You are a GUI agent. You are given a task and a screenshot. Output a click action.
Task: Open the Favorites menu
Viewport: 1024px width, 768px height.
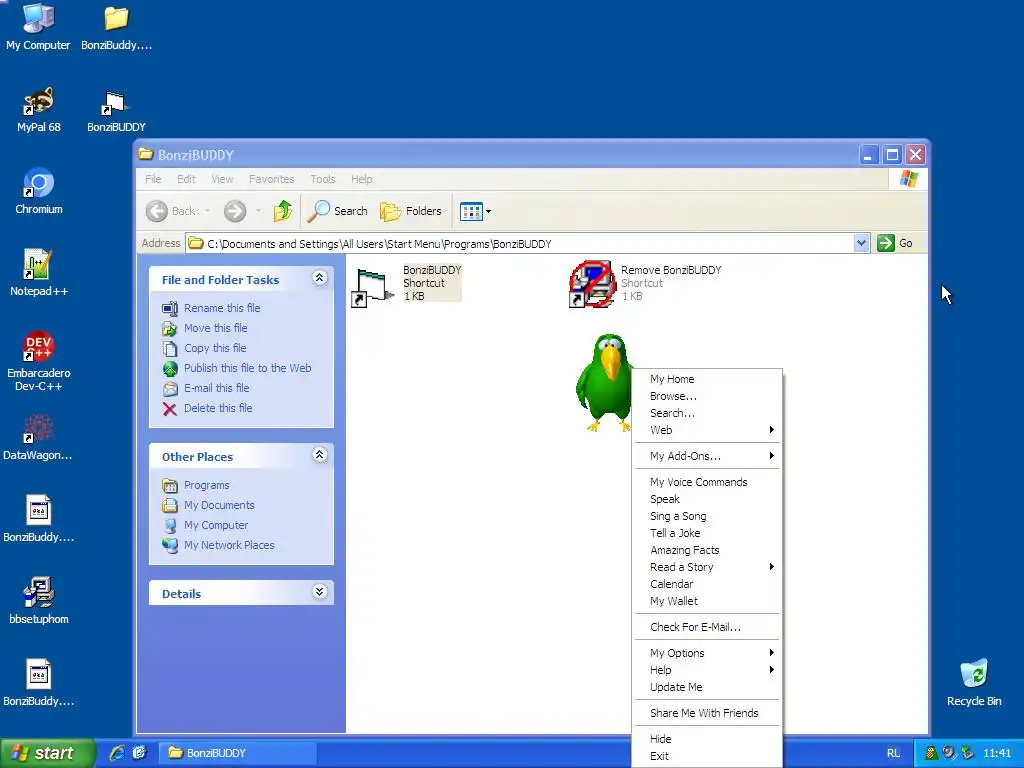pyautogui.click(x=271, y=179)
